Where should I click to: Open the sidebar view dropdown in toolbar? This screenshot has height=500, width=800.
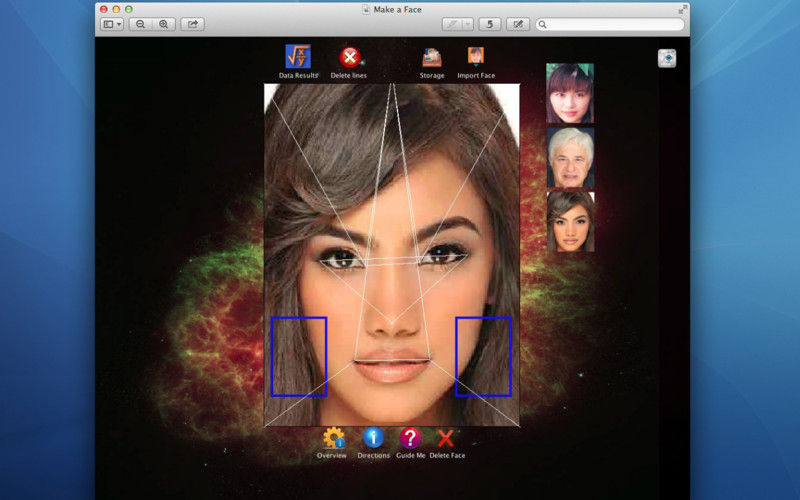click(112, 24)
